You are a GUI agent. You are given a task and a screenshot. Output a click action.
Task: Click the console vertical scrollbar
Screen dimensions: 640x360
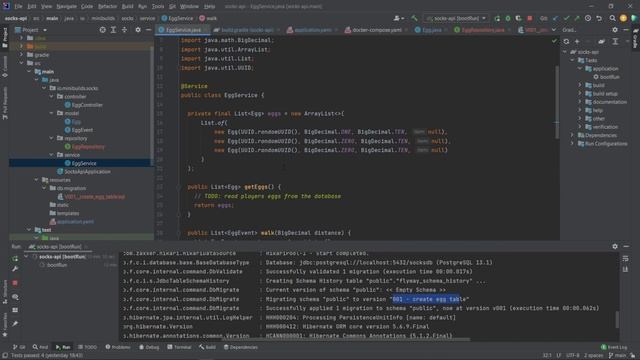tap(617, 320)
